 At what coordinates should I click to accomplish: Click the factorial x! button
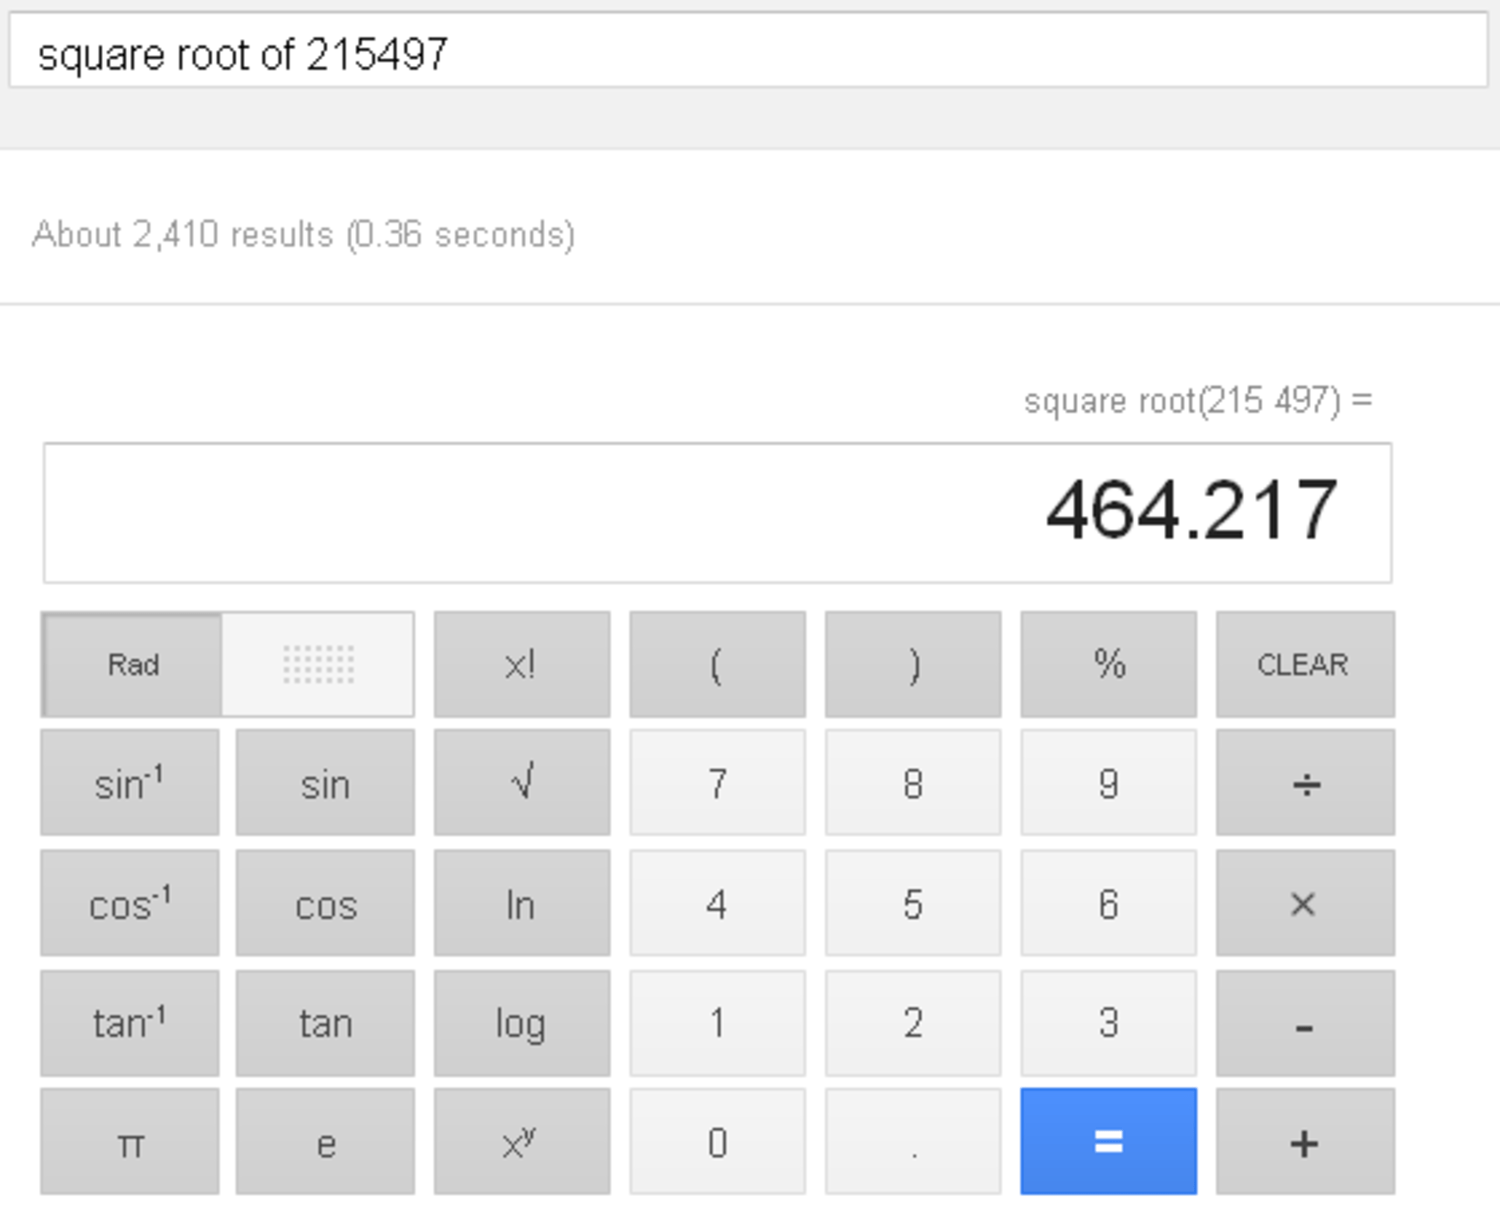(x=521, y=664)
